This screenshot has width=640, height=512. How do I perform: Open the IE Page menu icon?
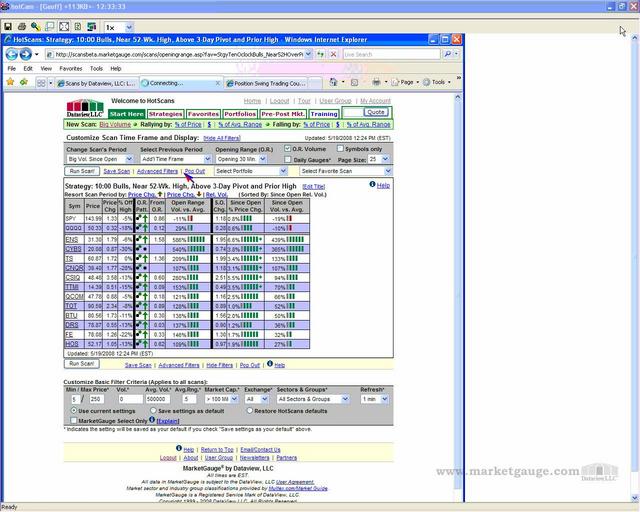pyautogui.click(x=395, y=82)
